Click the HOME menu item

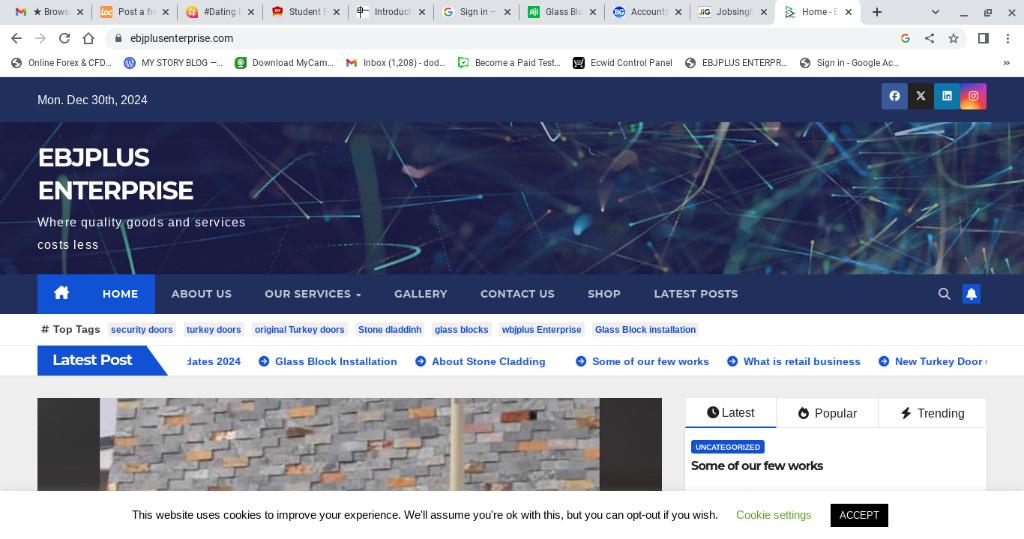(x=120, y=294)
